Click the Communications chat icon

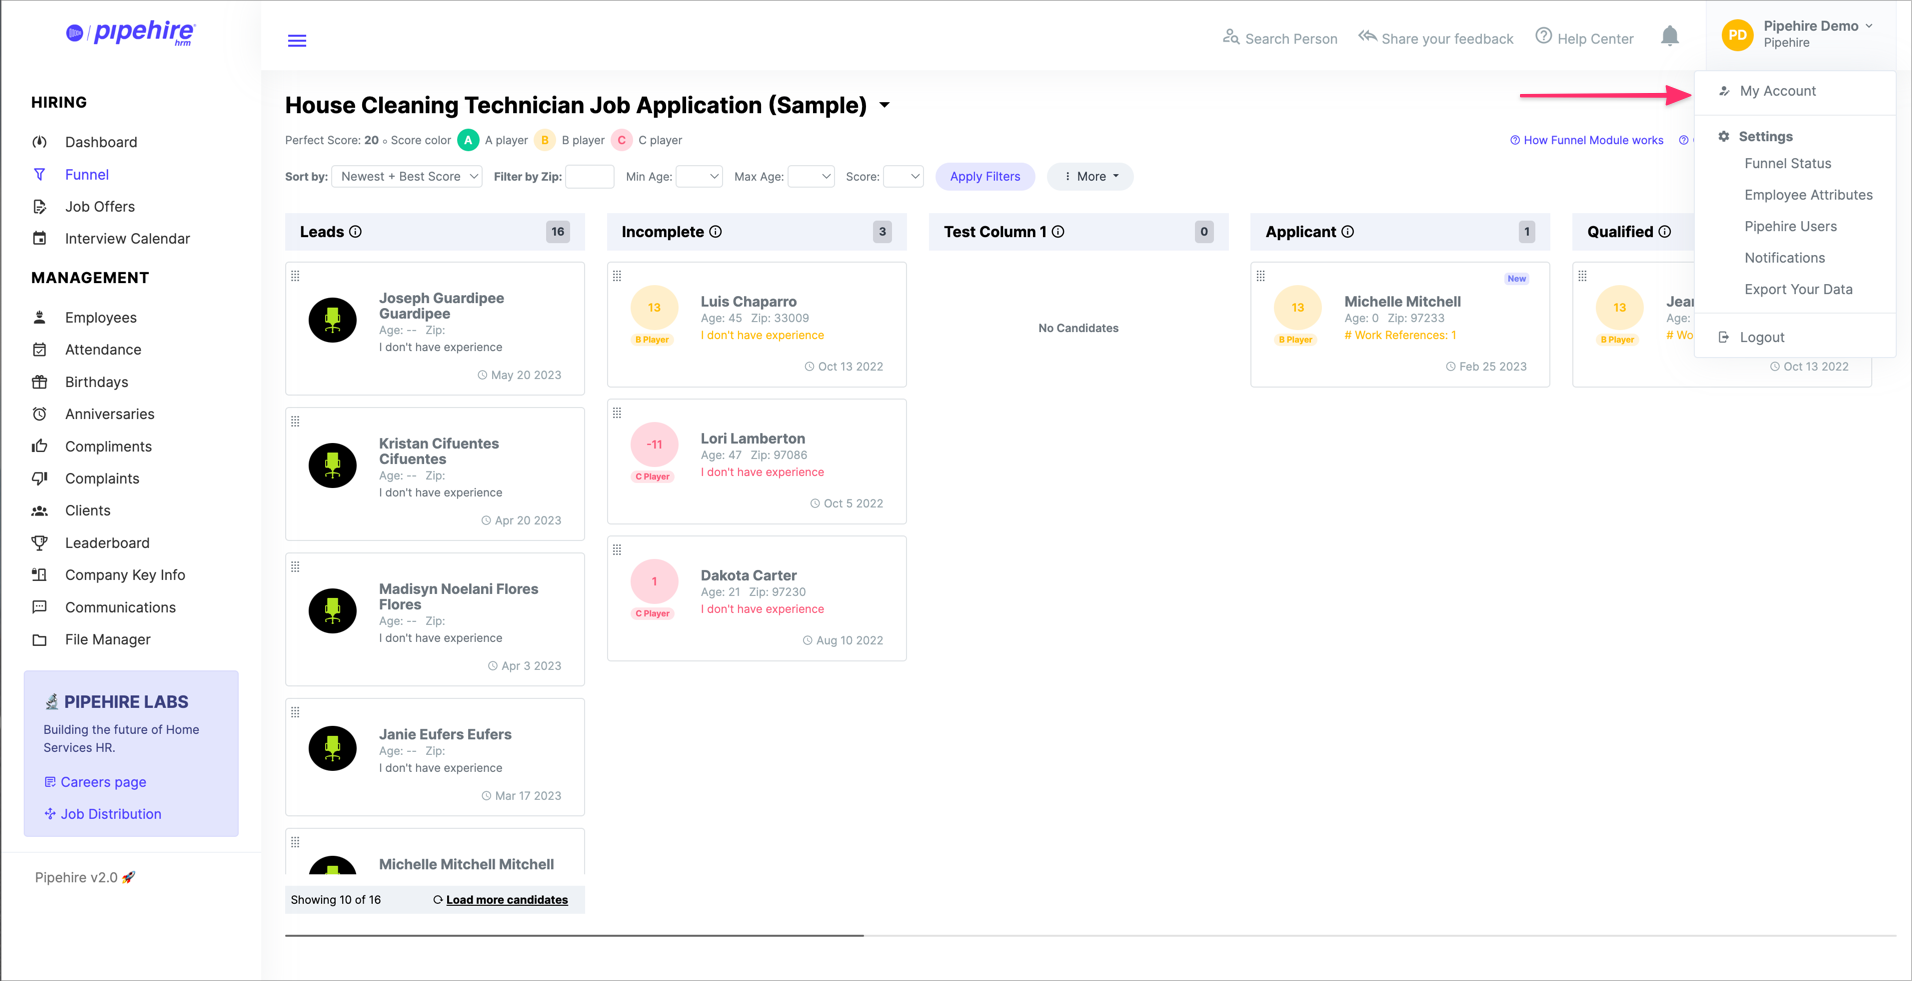pos(40,607)
